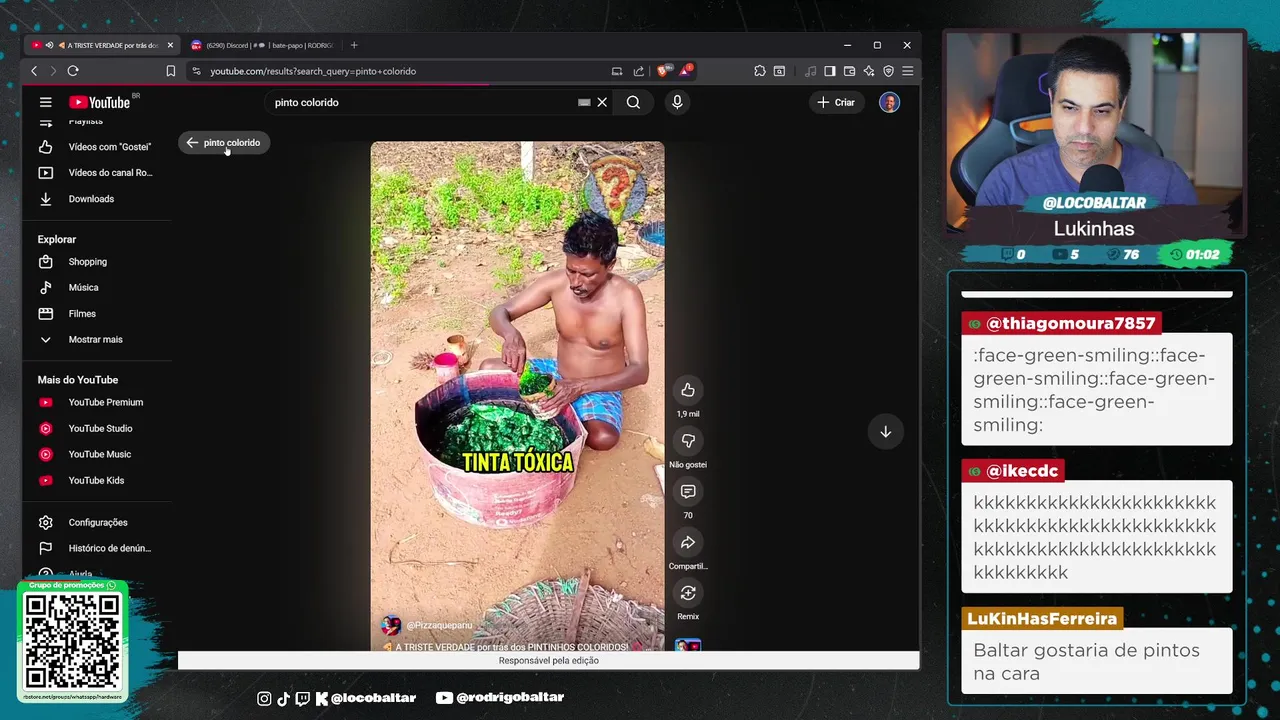
Task: Focus the YouTube search input
Action: click(x=420, y=102)
